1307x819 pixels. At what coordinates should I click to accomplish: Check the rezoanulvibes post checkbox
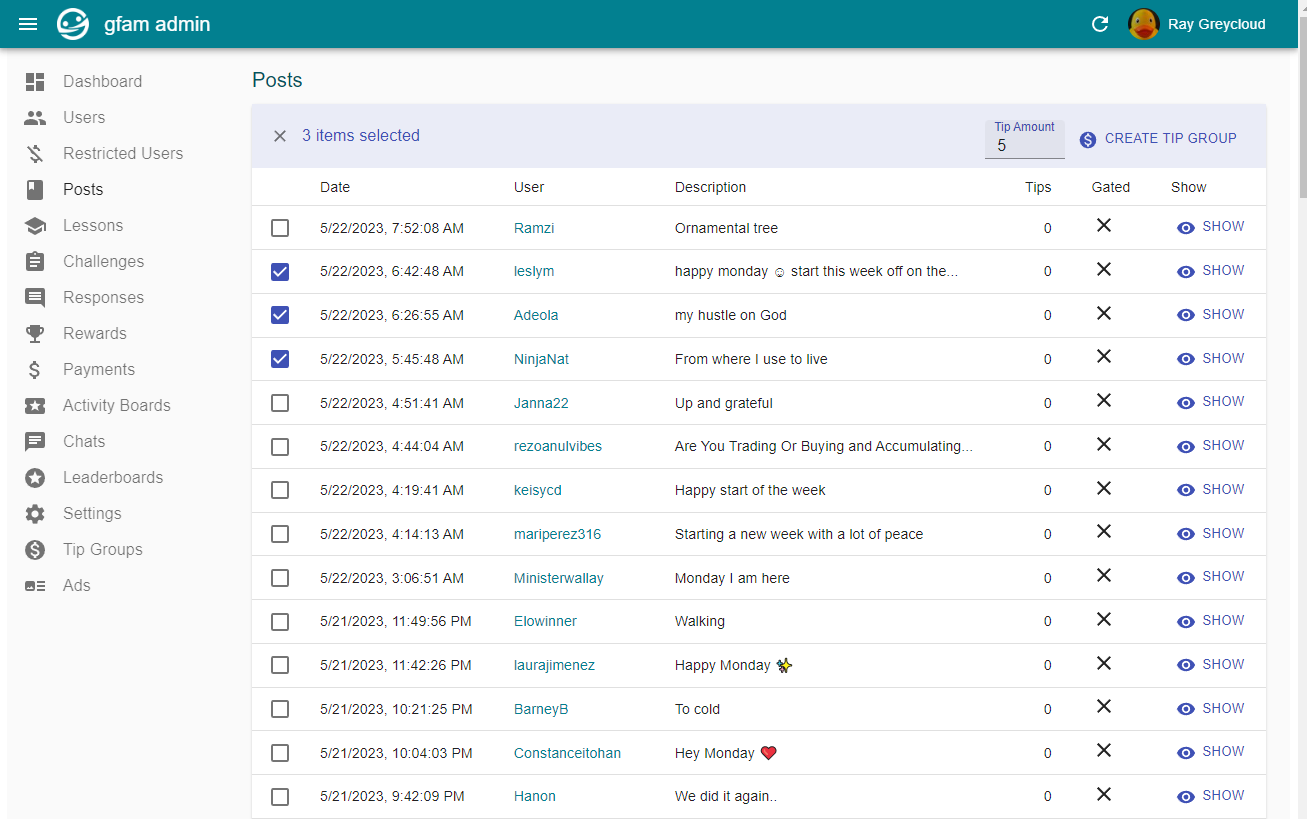pyautogui.click(x=280, y=447)
